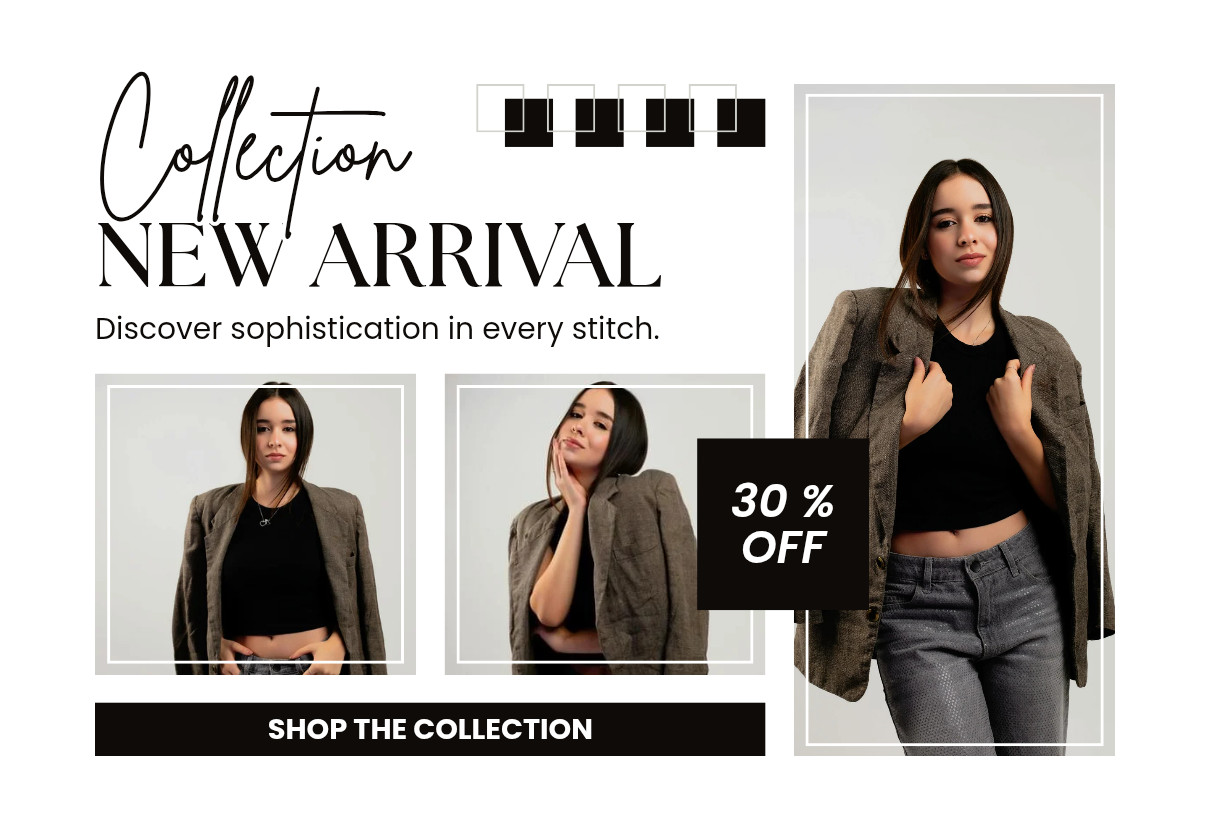1210x840 pixels.
Task: Click the second solid black decorative square
Action: [x=600, y=123]
